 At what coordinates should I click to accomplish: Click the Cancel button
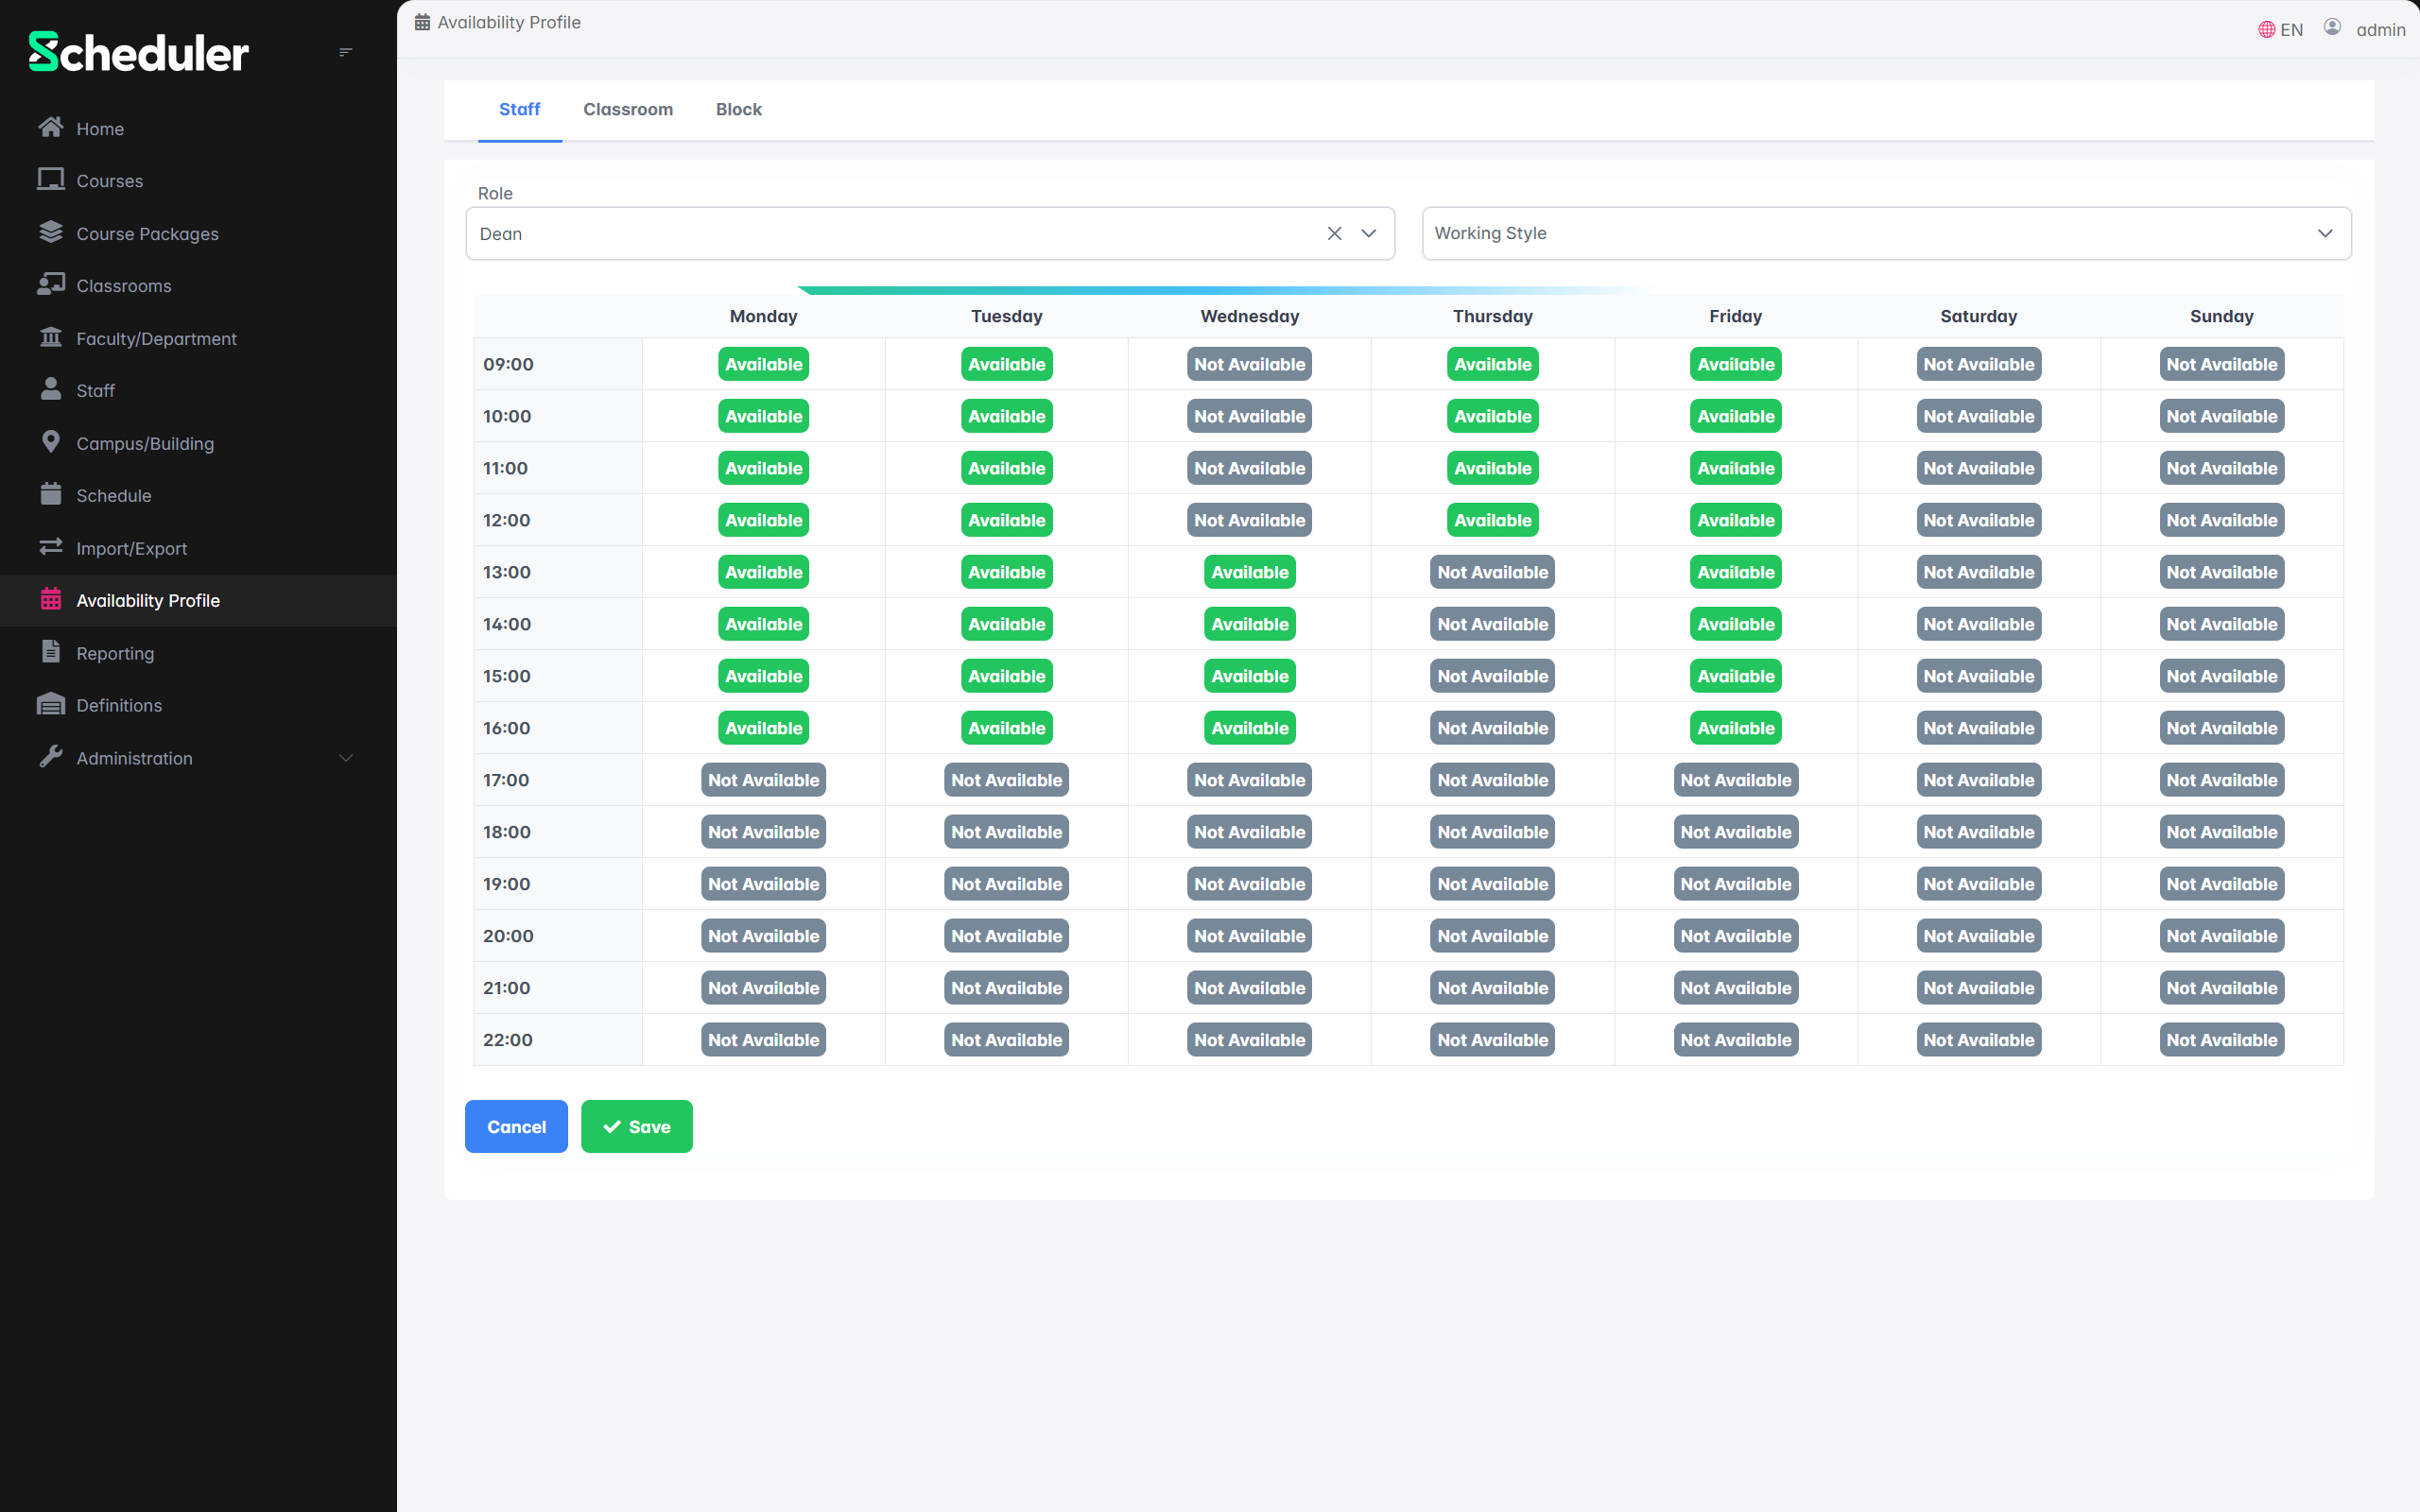(x=516, y=1126)
